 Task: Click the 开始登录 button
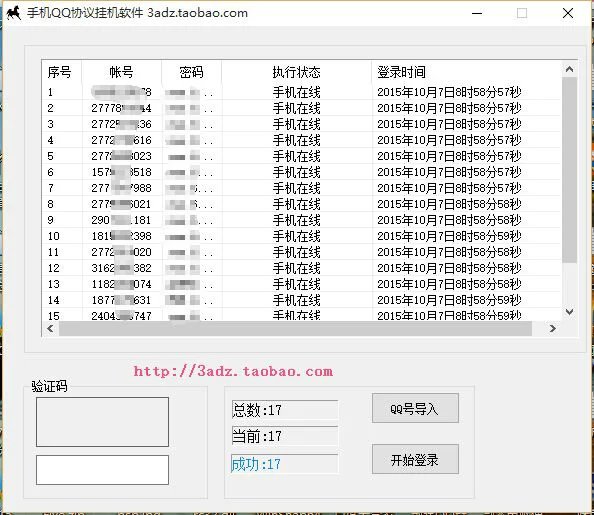point(415,459)
